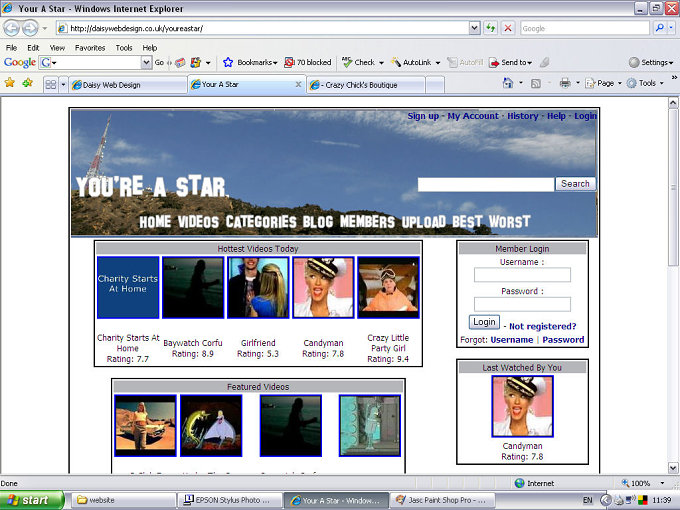Switch to Jasc Paint Shop Pro in the taskbar
This screenshot has height=510, width=680.
tap(442, 500)
